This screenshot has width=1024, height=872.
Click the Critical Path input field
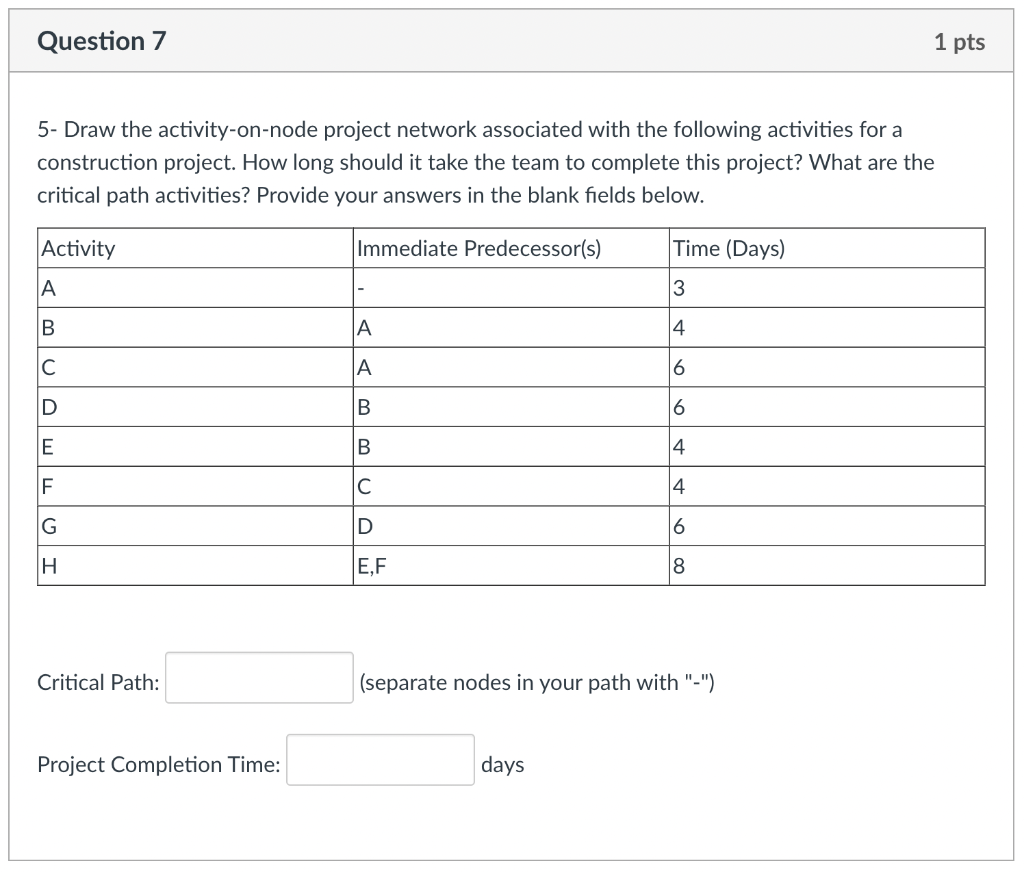(258, 677)
